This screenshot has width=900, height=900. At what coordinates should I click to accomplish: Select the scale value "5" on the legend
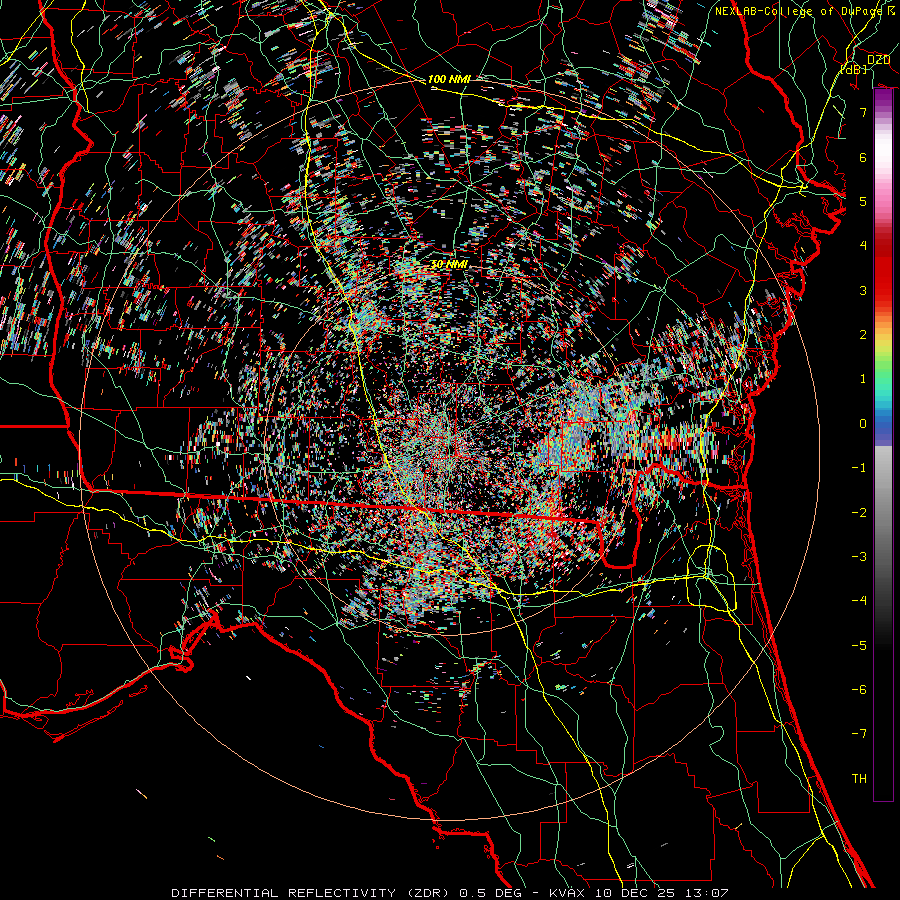pyautogui.click(x=863, y=201)
